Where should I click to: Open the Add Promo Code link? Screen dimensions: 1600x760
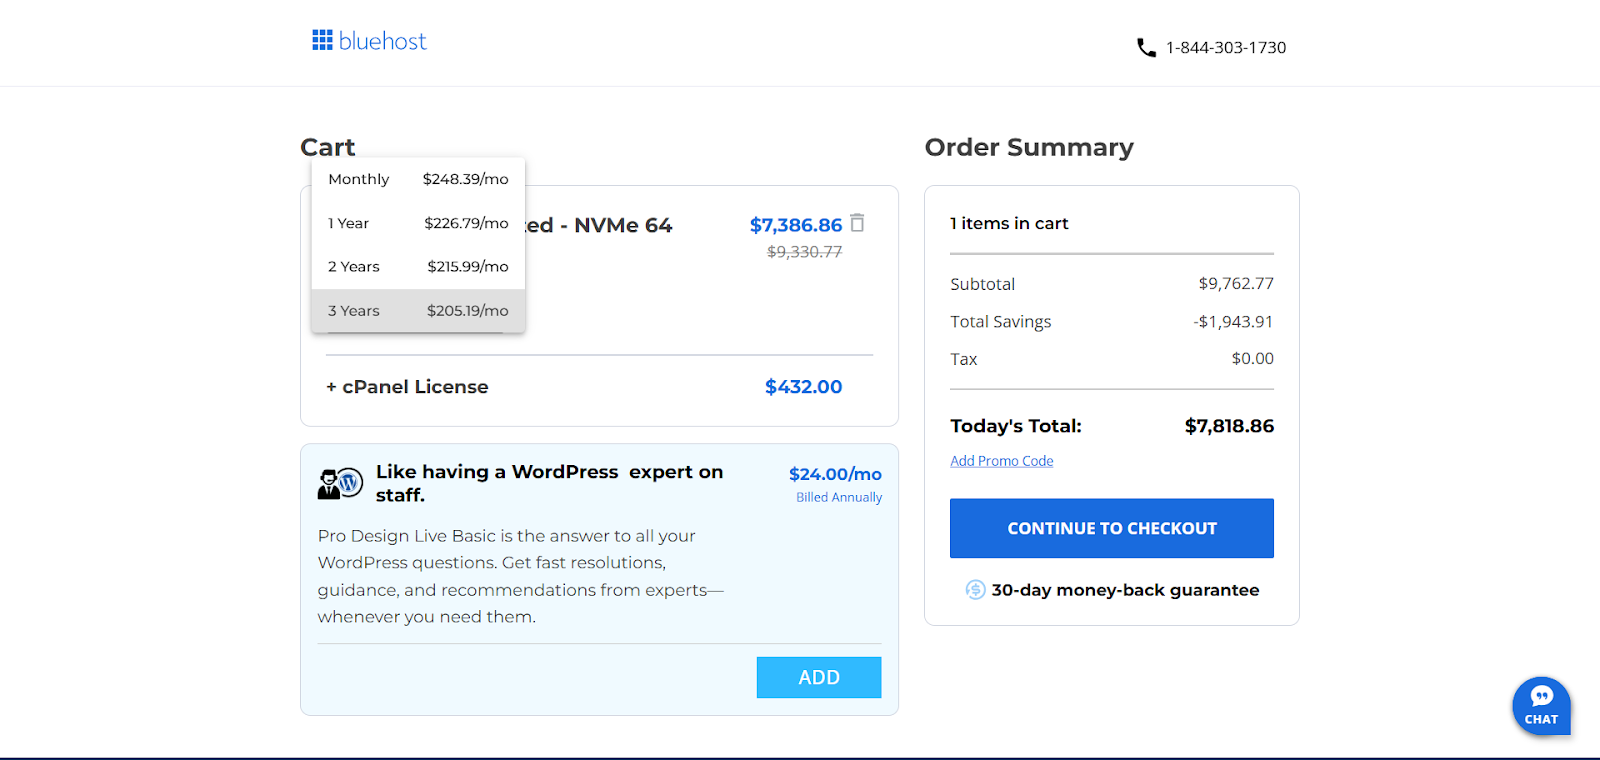pos(1002,461)
